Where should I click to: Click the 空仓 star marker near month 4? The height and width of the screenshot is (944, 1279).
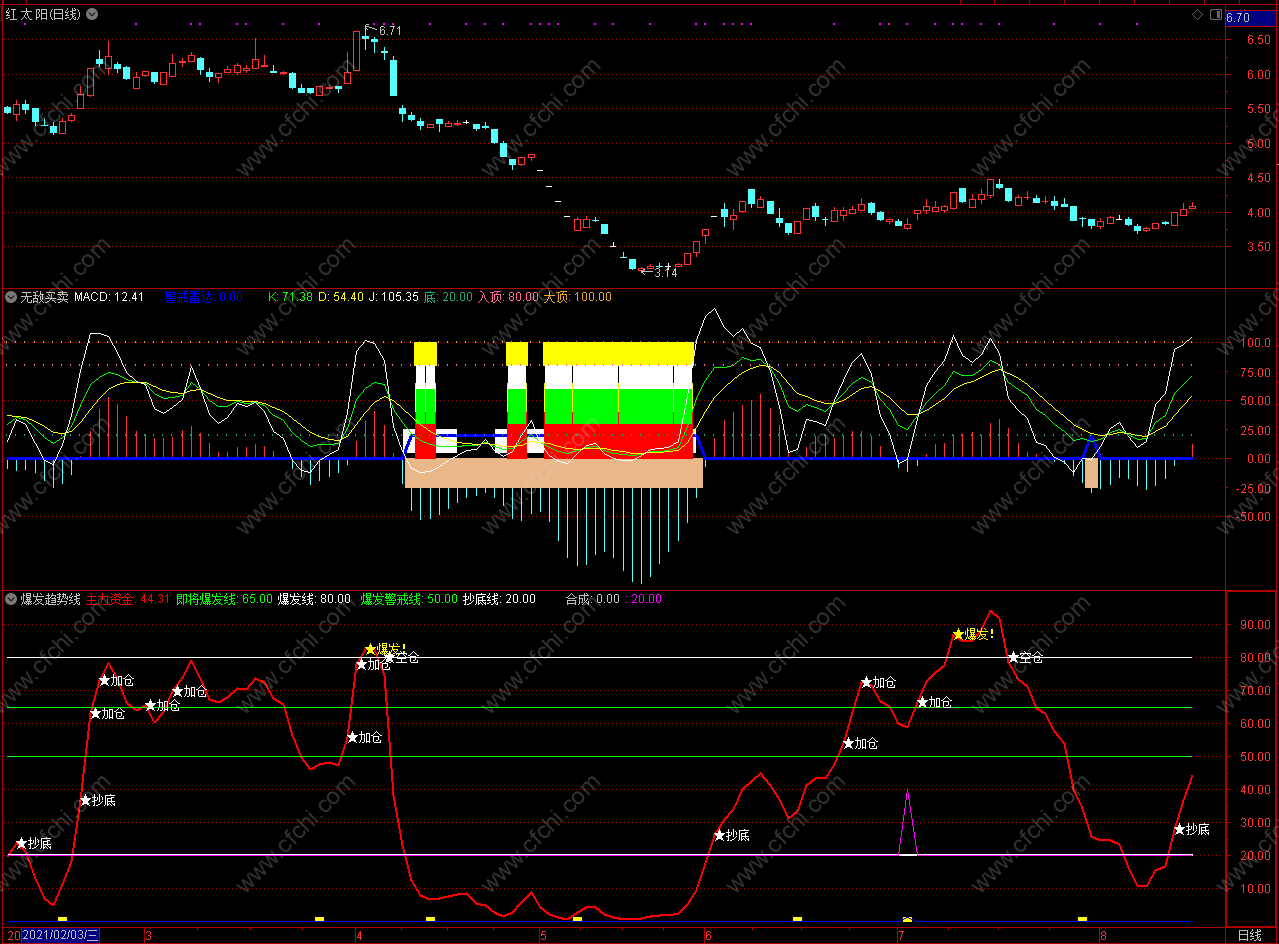(x=389, y=657)
